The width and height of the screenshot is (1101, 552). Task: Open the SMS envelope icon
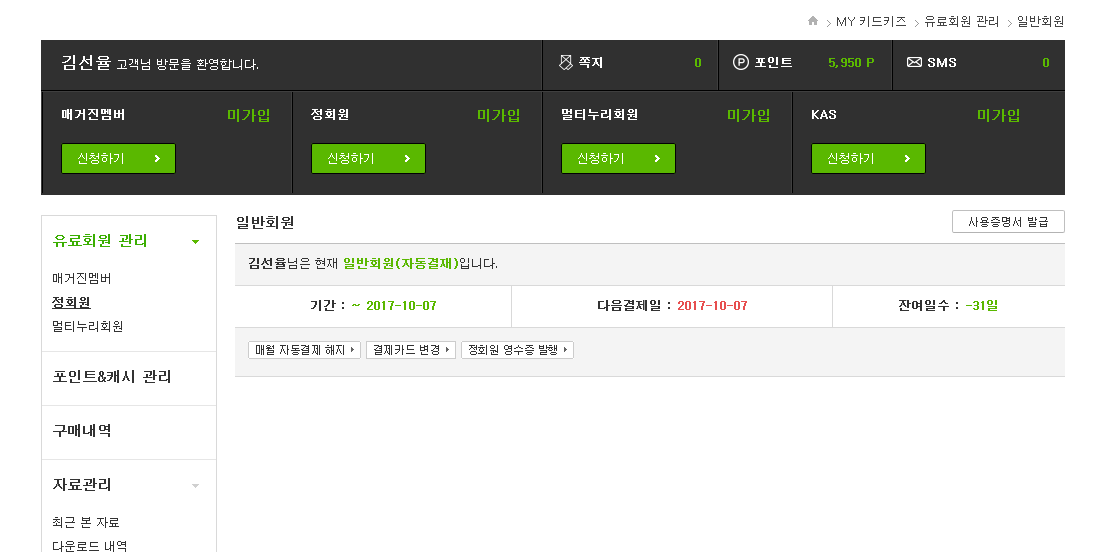coord(914,63)
